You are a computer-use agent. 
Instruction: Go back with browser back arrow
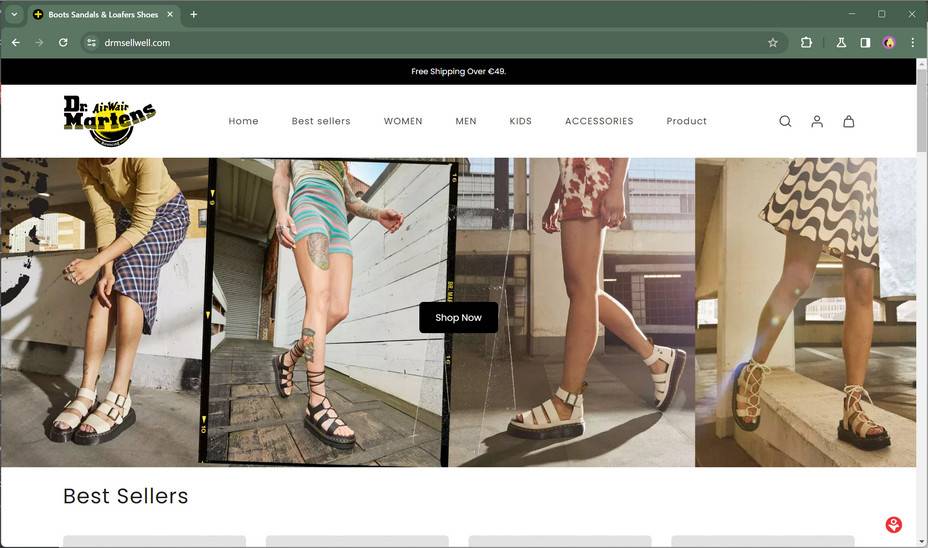(16, 43)
